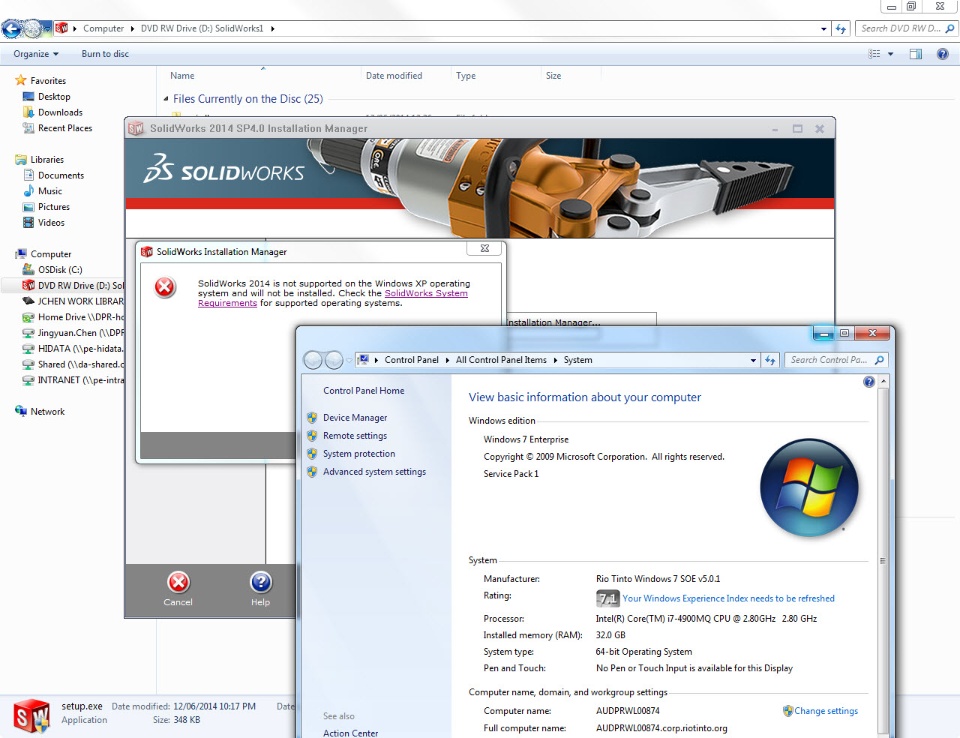Sort by the Type column header
The image size is (960, 738).
(466, 76)
